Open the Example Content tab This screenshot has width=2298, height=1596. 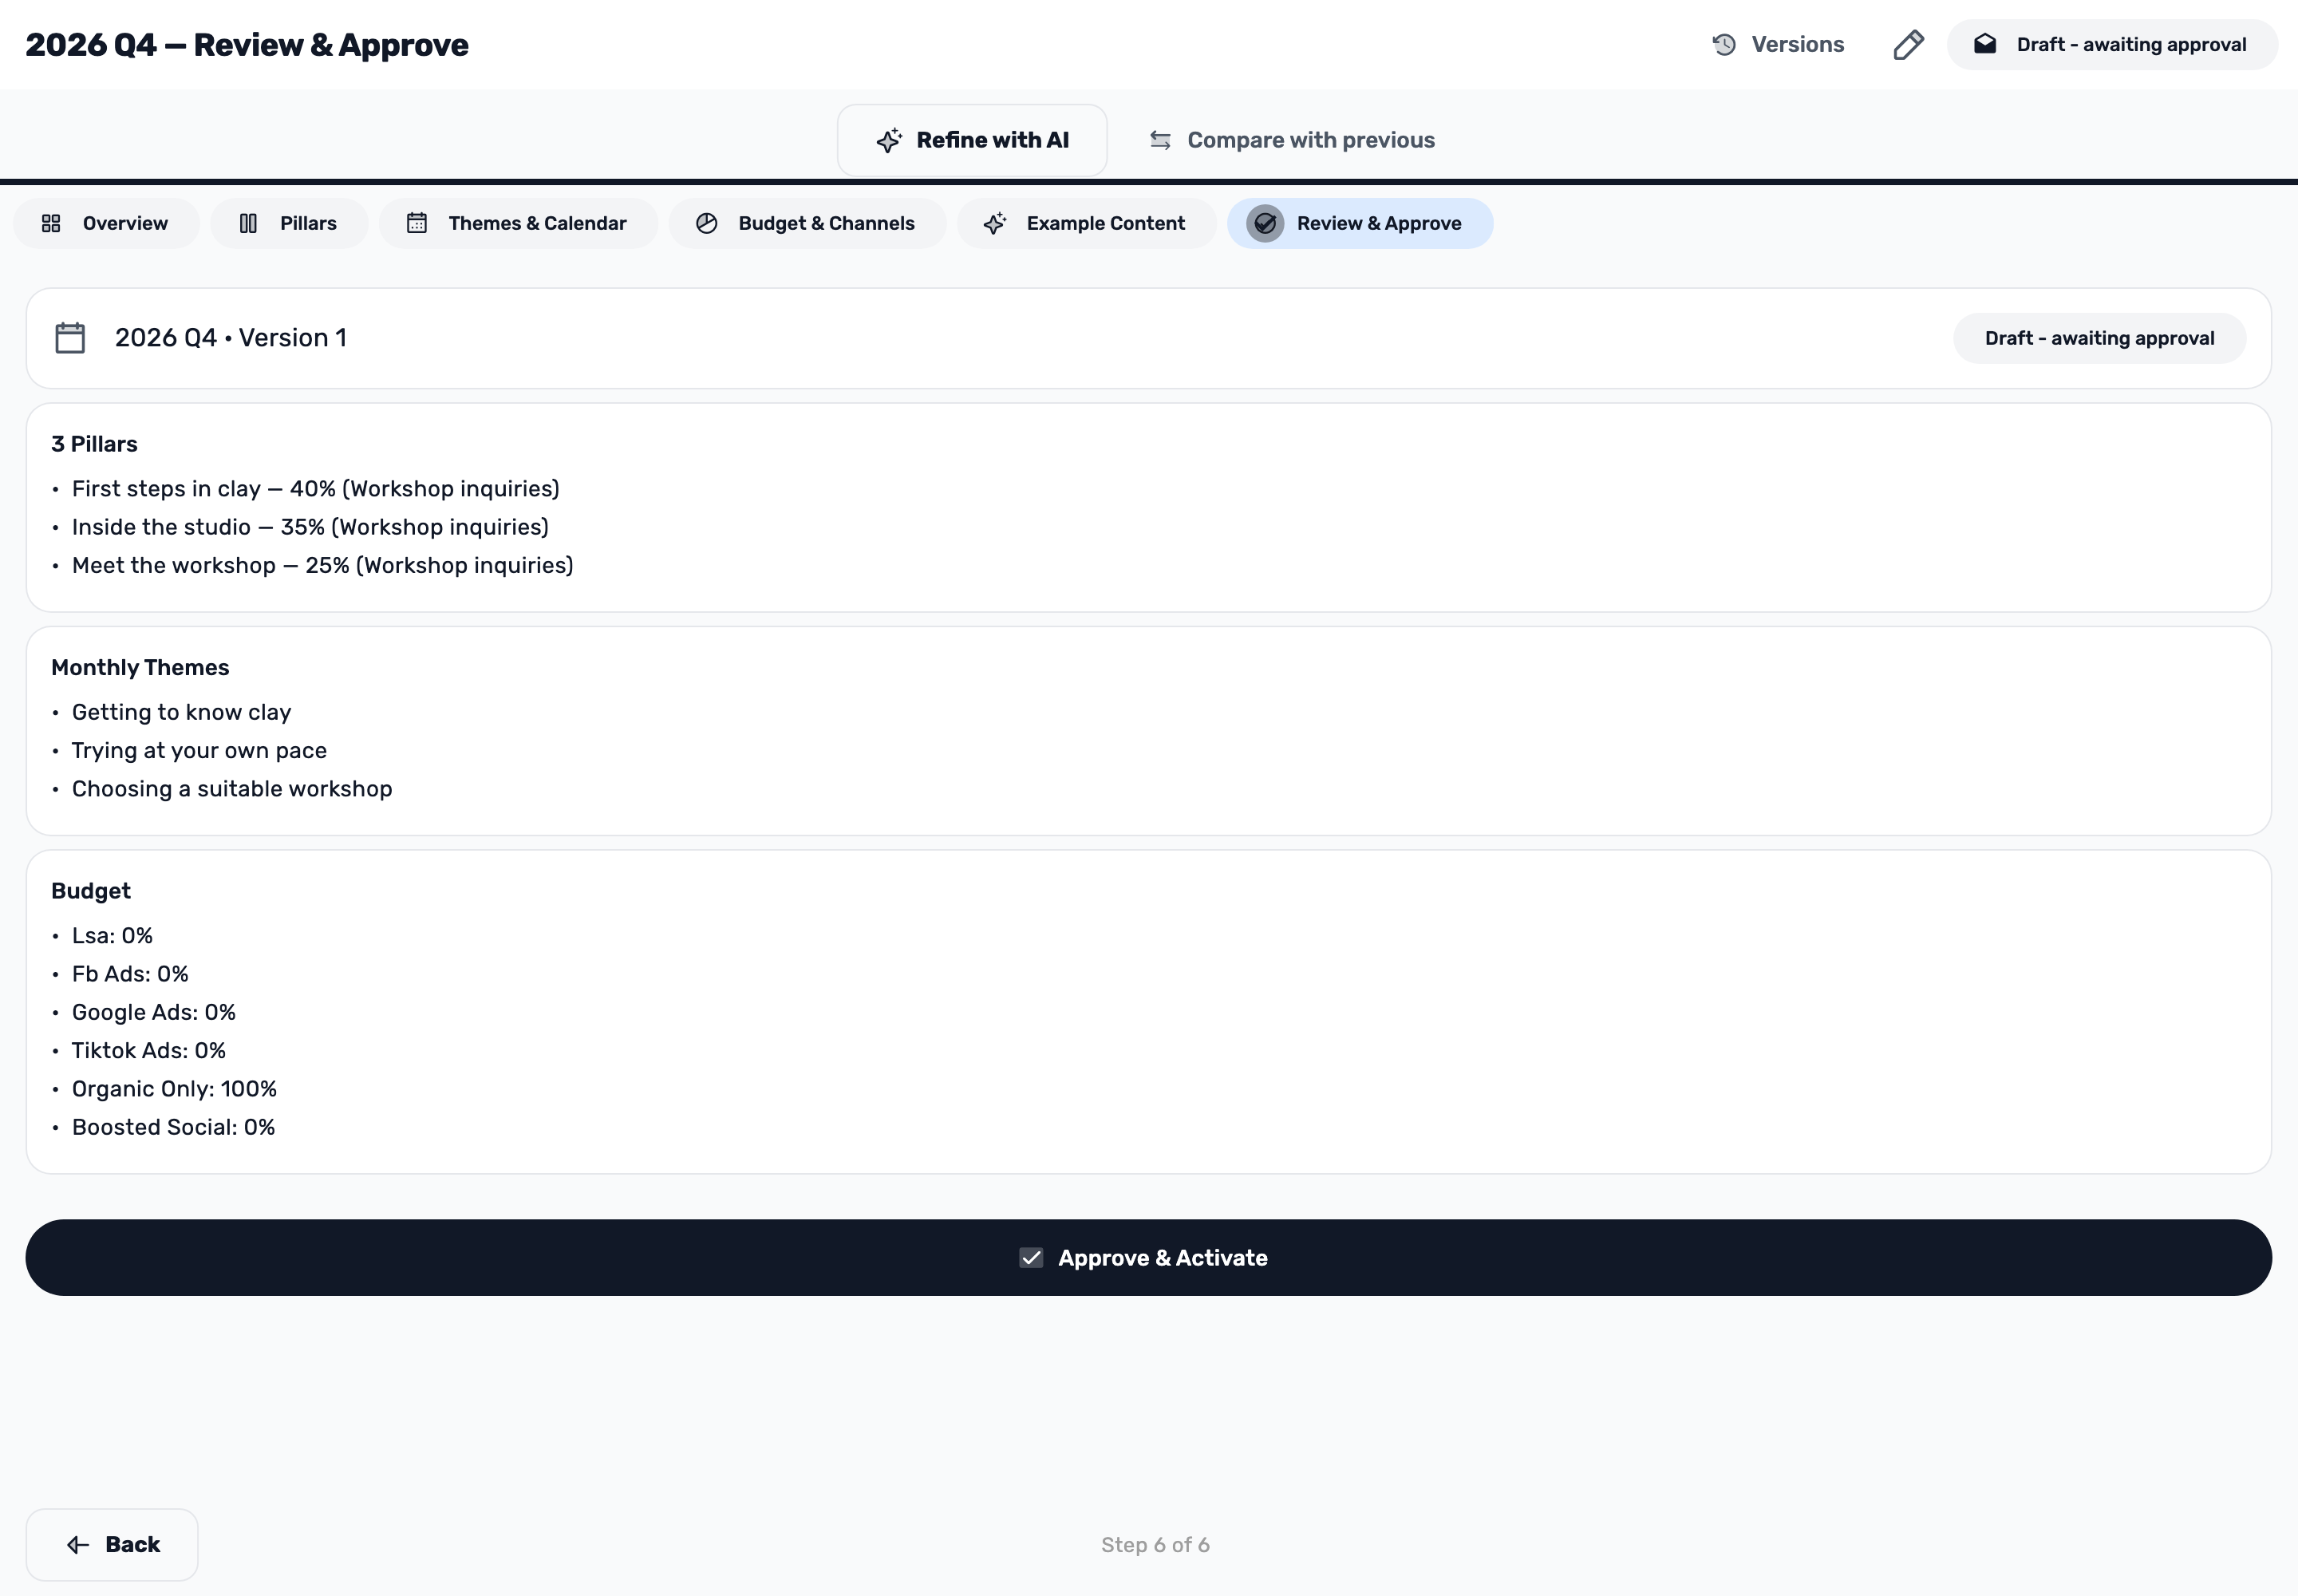coord(1087,223)
